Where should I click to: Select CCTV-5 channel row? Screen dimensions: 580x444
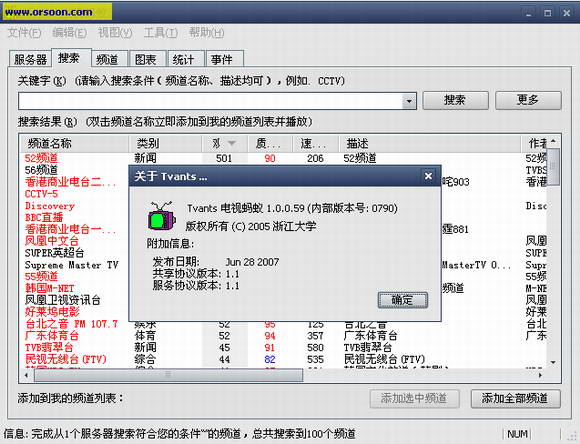[x=41, y=194]
